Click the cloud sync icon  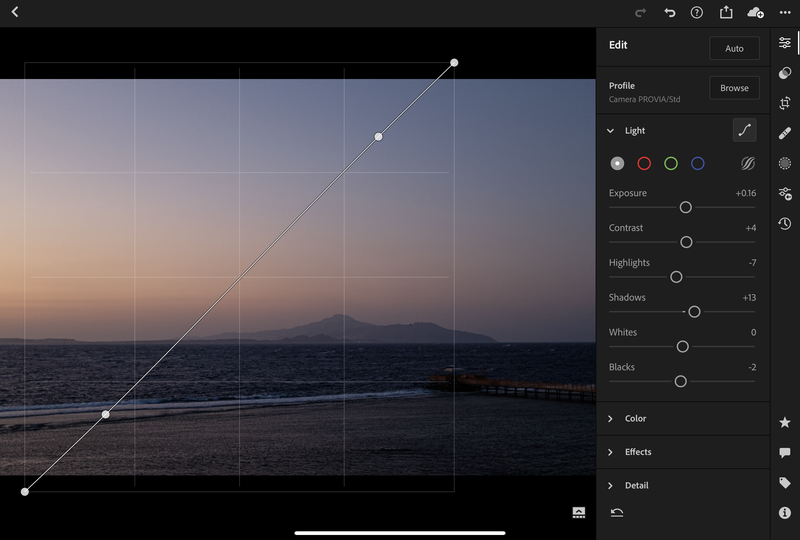click(x=755, y=12)
